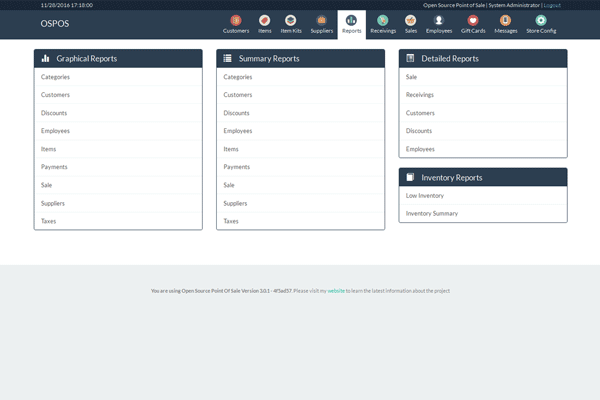This screenshot has width=600, height=400.
Task: Open the Messages module icon
Action: (x=505, y=20)
